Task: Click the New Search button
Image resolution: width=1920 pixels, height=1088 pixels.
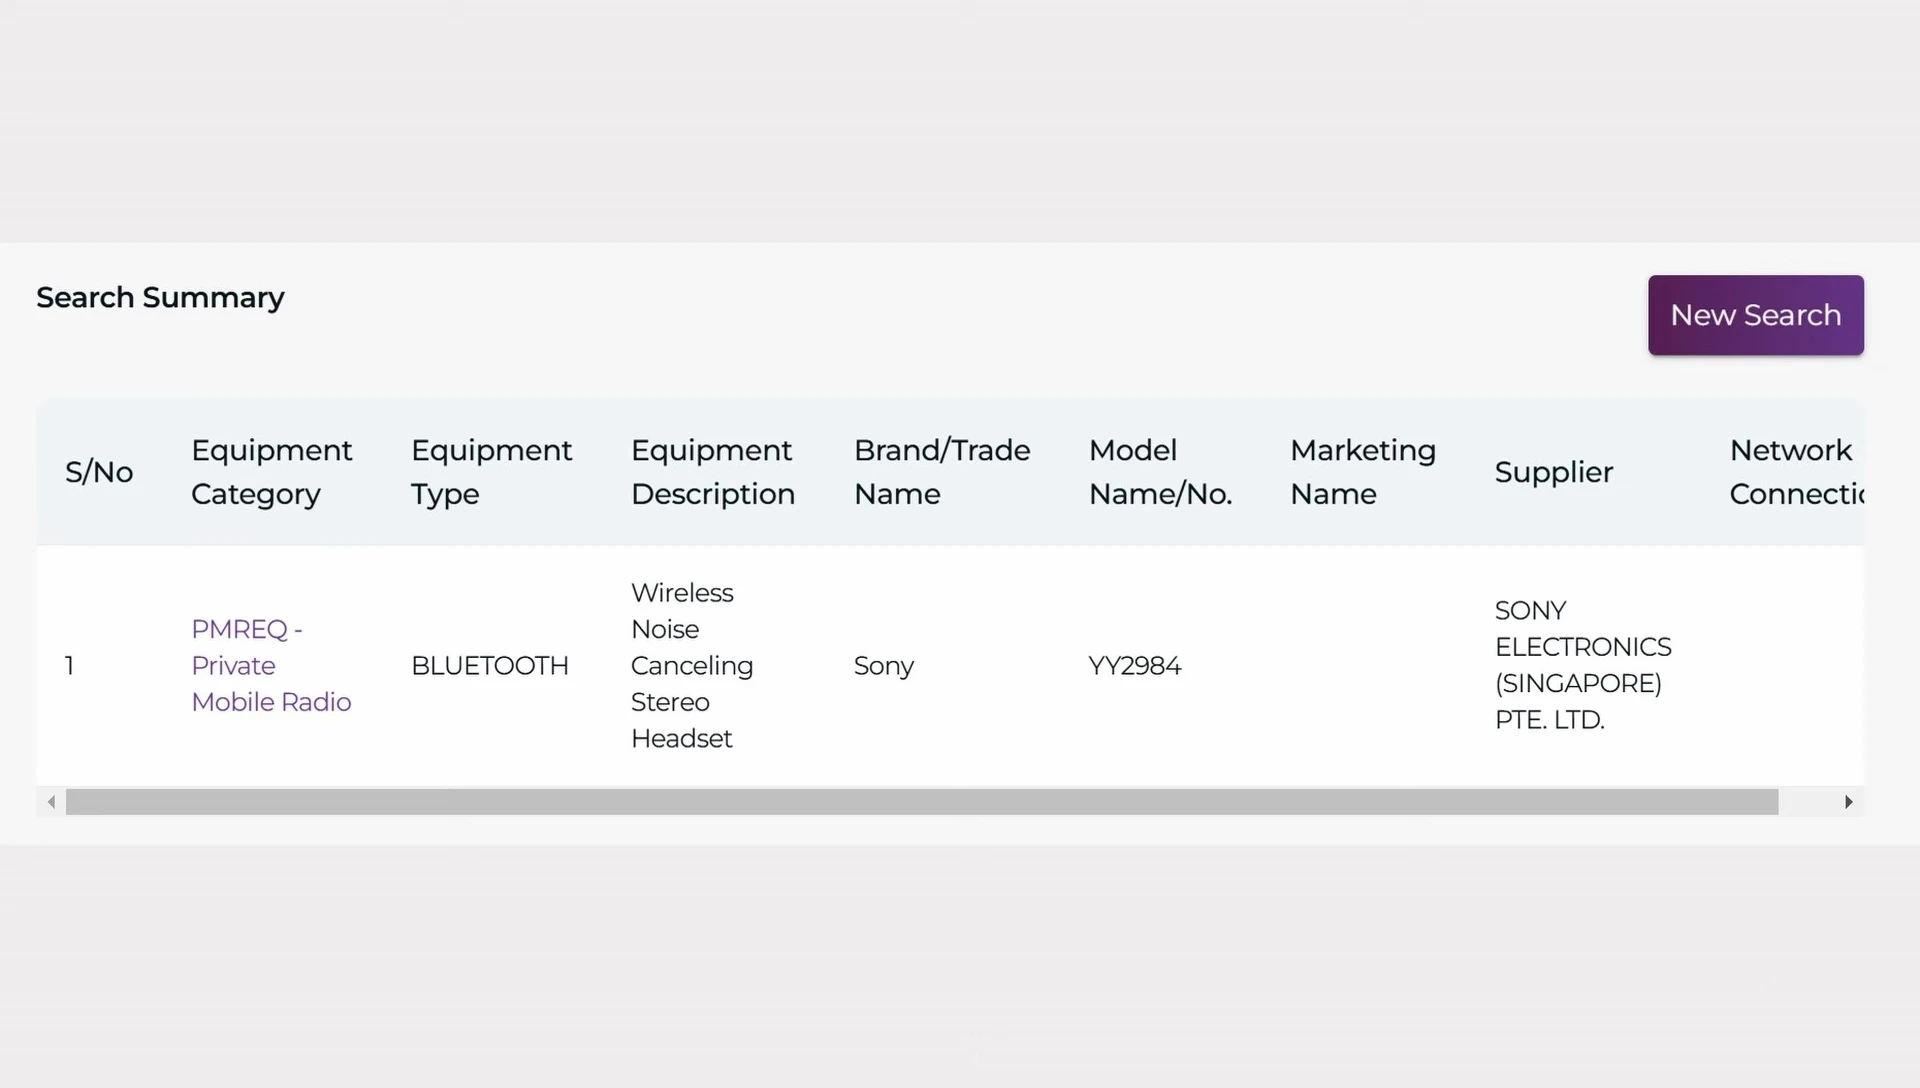Action: (1755, 315)
